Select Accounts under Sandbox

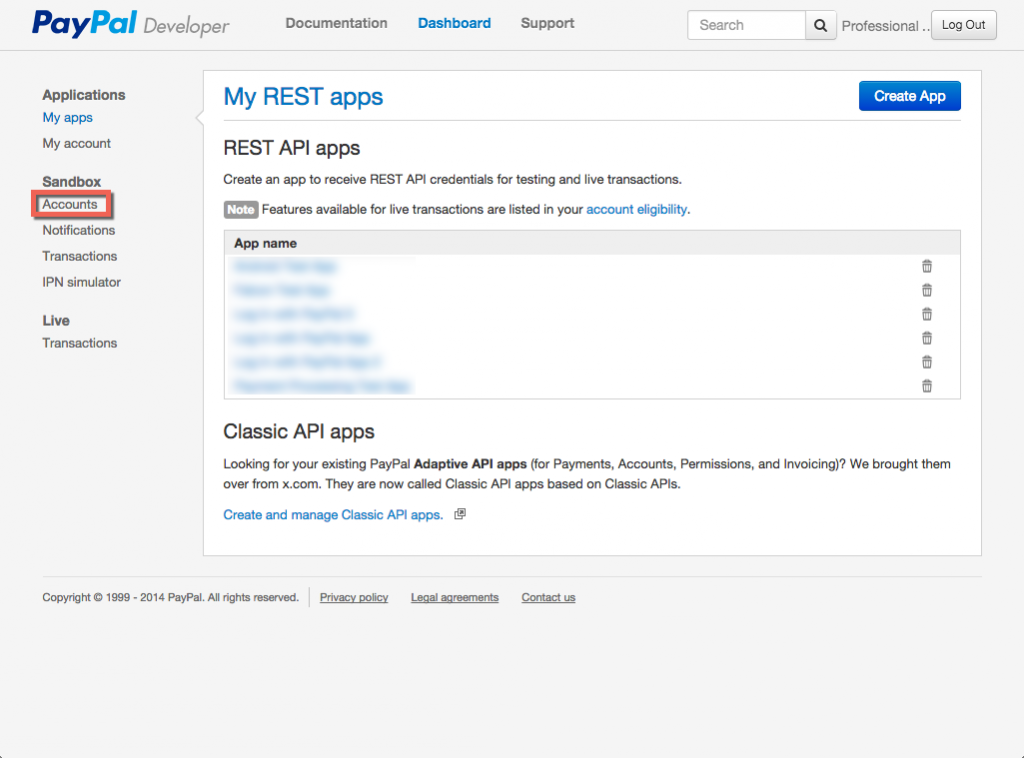(70, 204)
